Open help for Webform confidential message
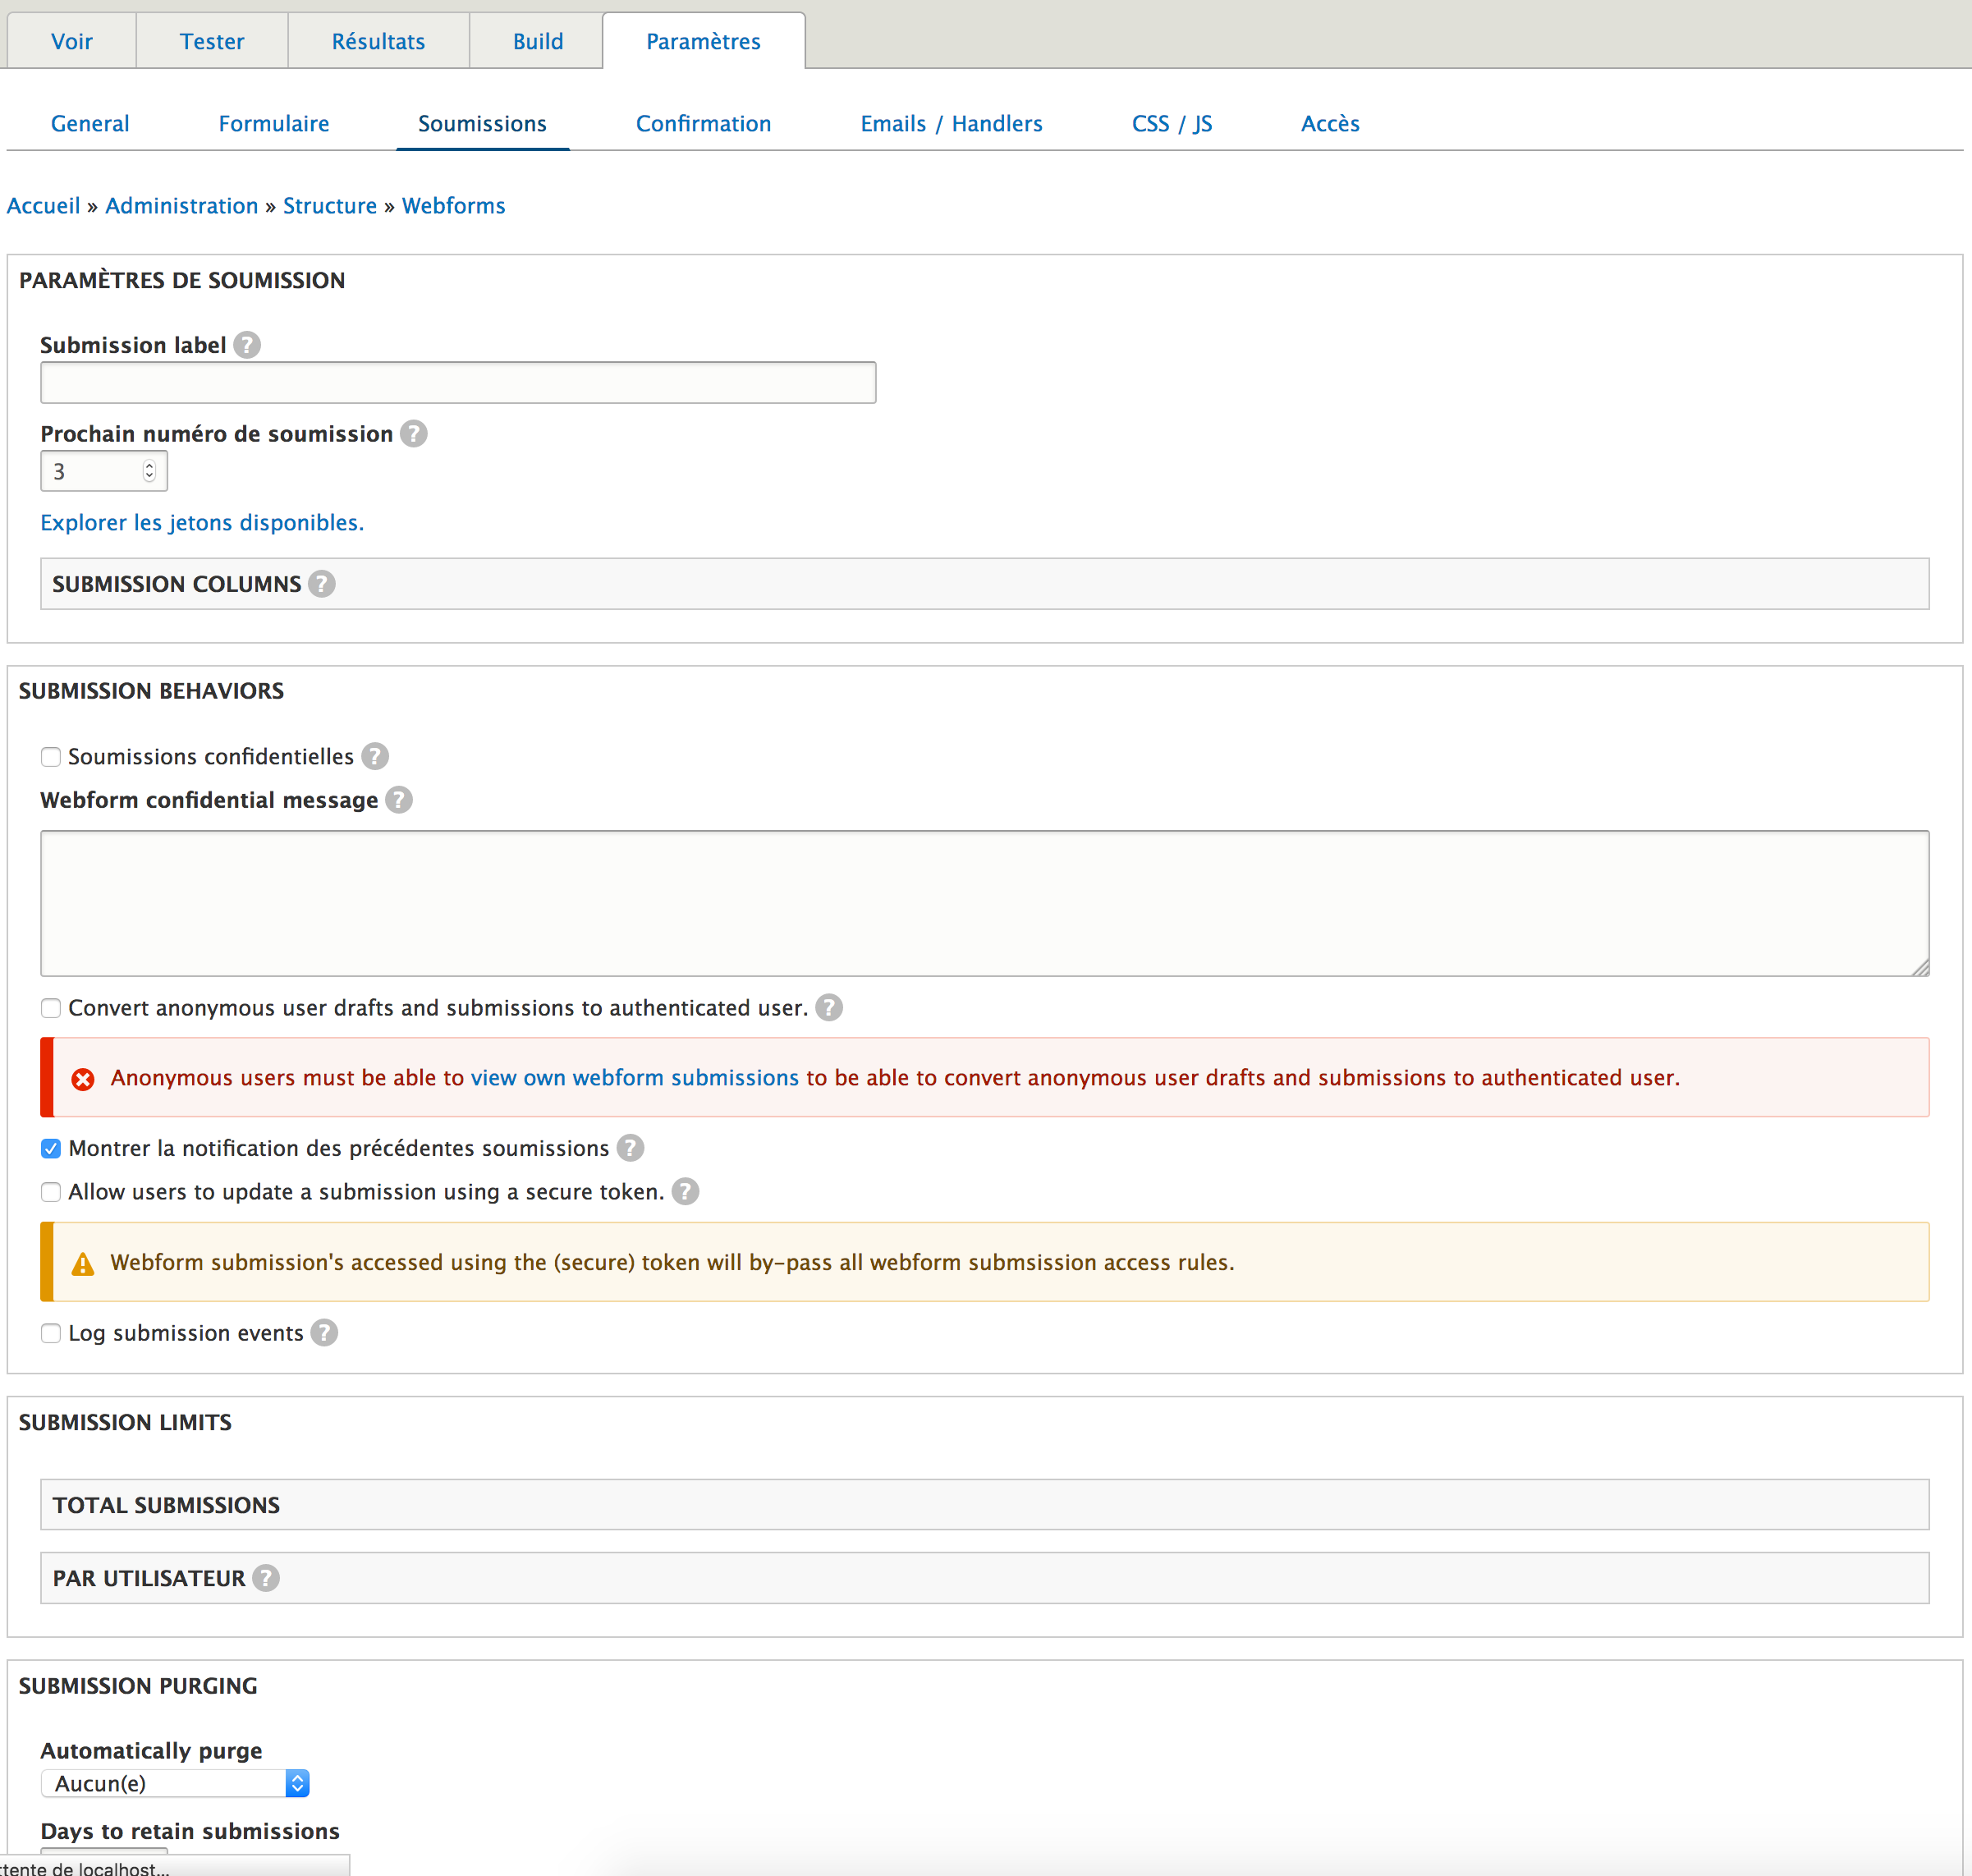This screenshot has height=1876, width=1972. click(398, 799)
